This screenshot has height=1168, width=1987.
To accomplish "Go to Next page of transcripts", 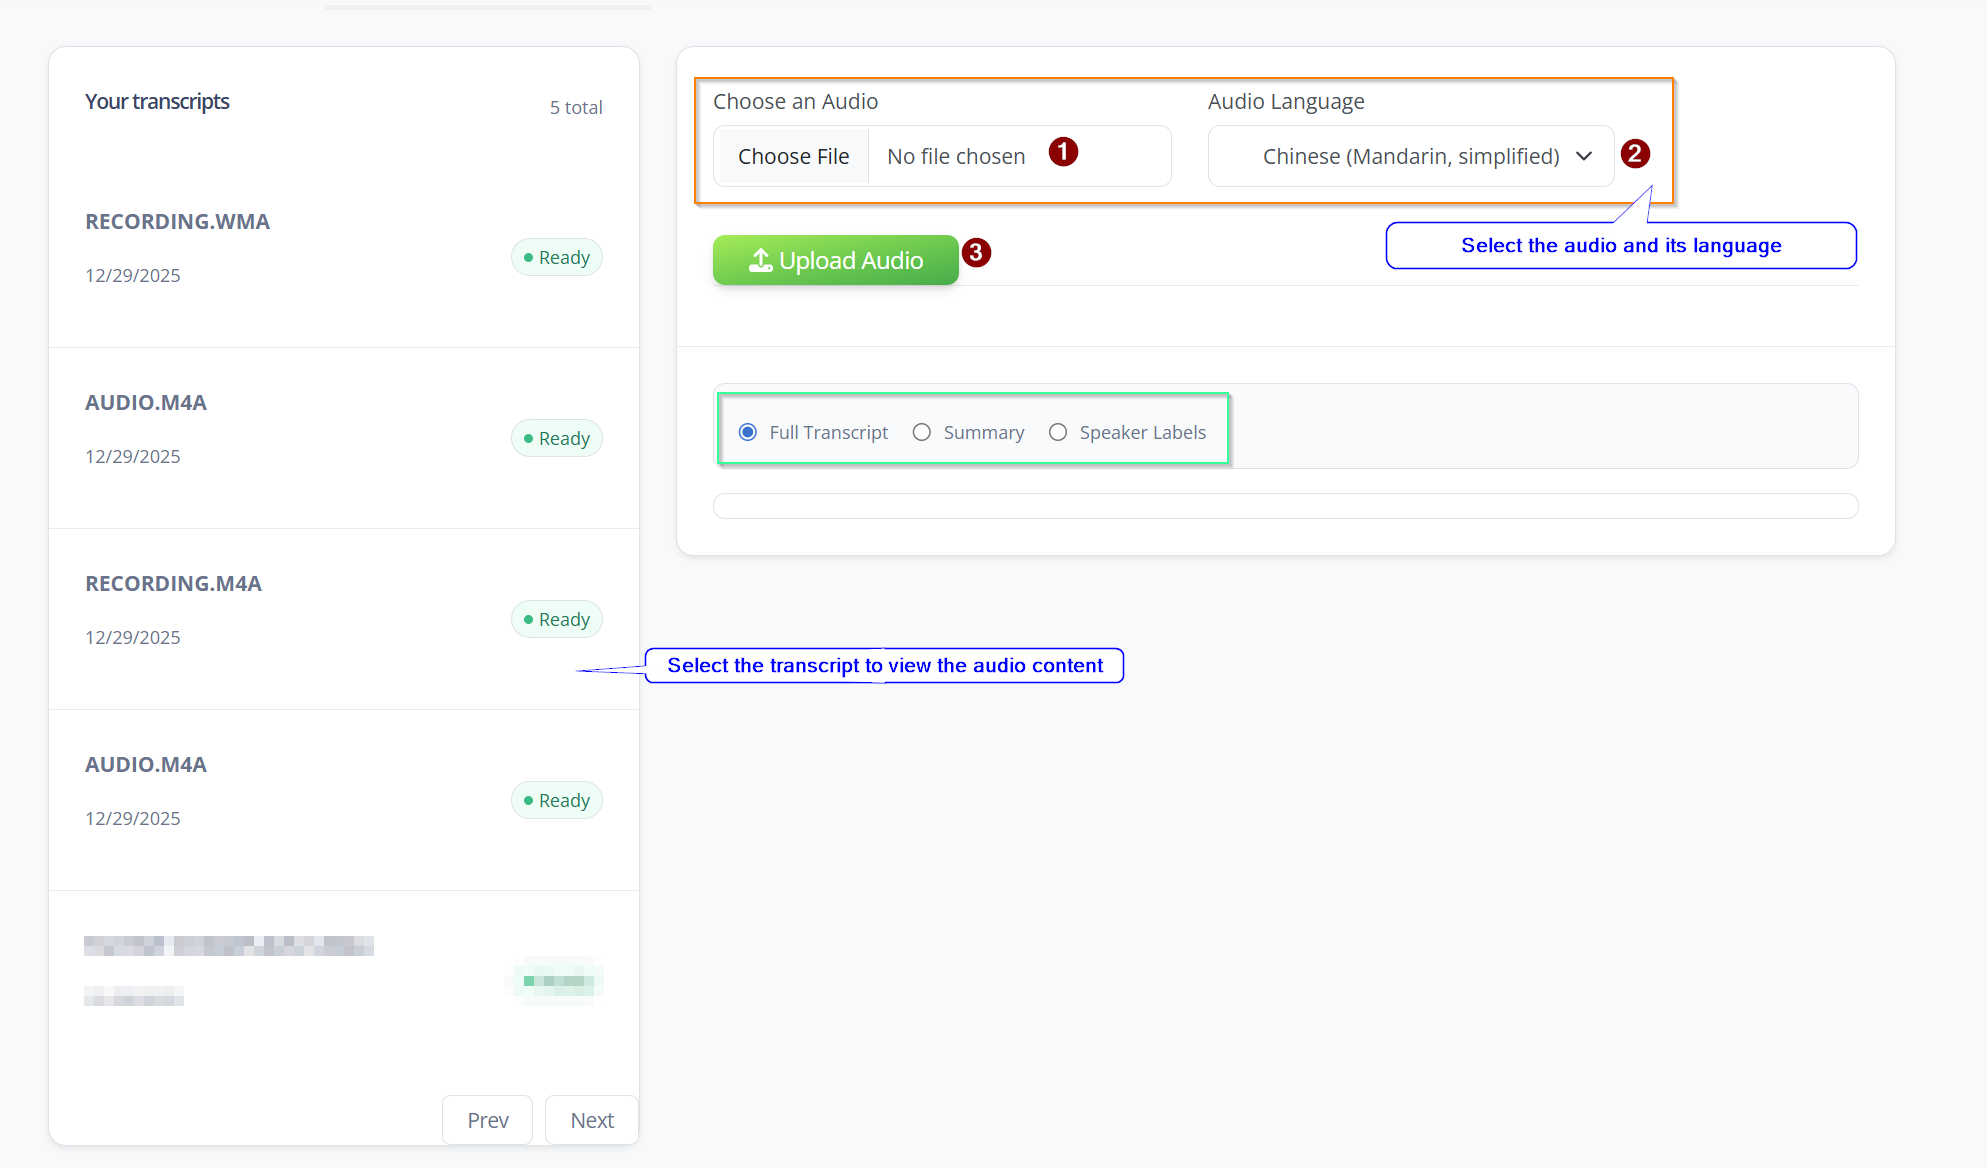I will click(591, 1120).
